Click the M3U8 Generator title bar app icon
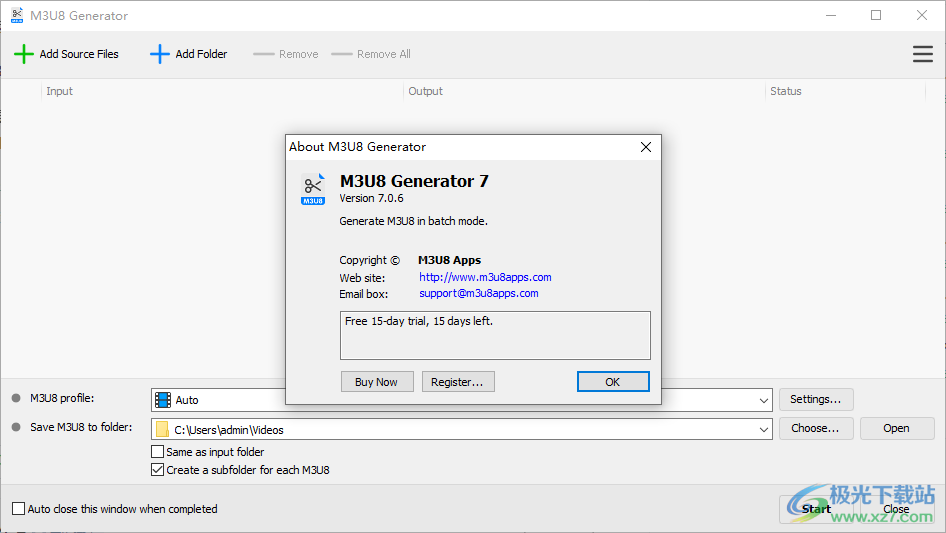Viewport: 946px width, 533px height. (x=17, y=16)
